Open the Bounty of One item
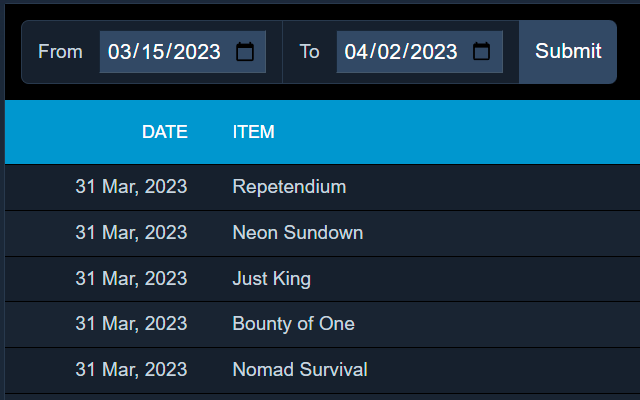 point(293,324)
